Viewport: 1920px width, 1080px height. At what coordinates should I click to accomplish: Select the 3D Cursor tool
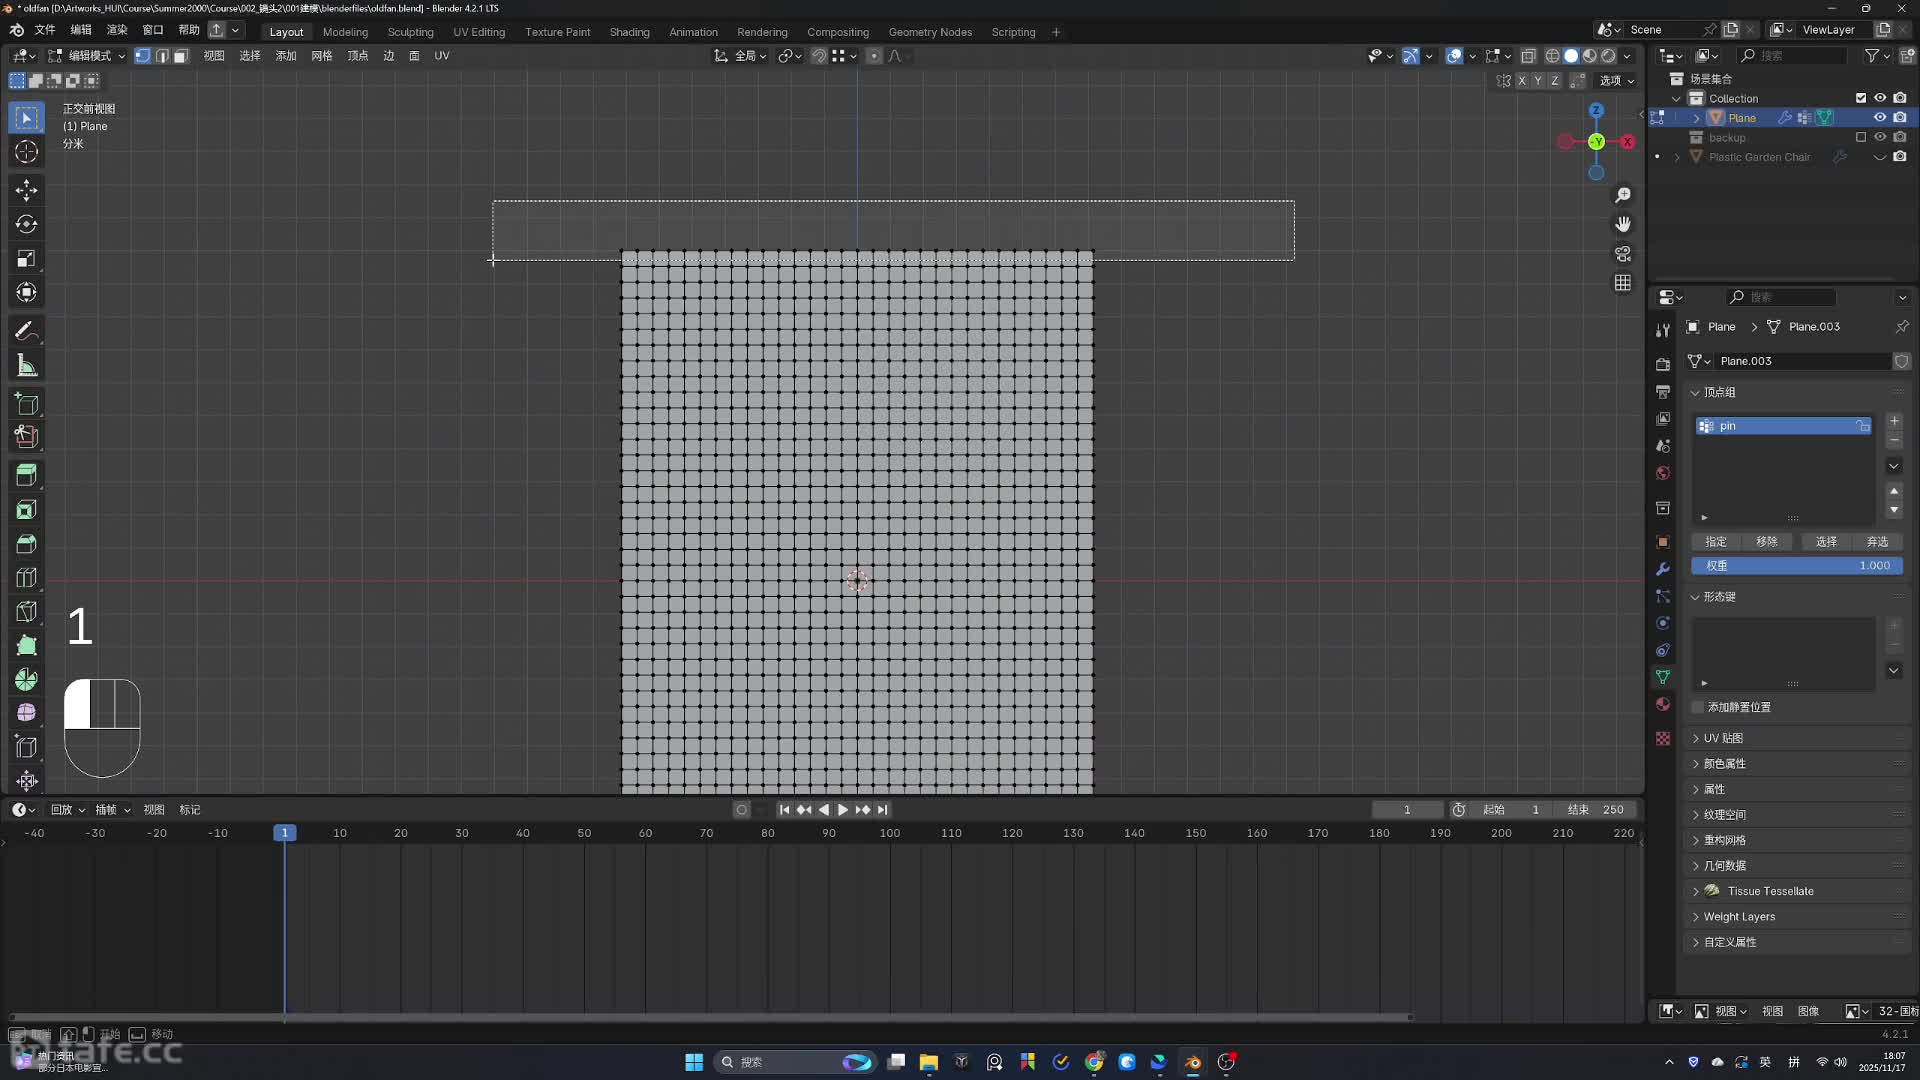point(27,152)
